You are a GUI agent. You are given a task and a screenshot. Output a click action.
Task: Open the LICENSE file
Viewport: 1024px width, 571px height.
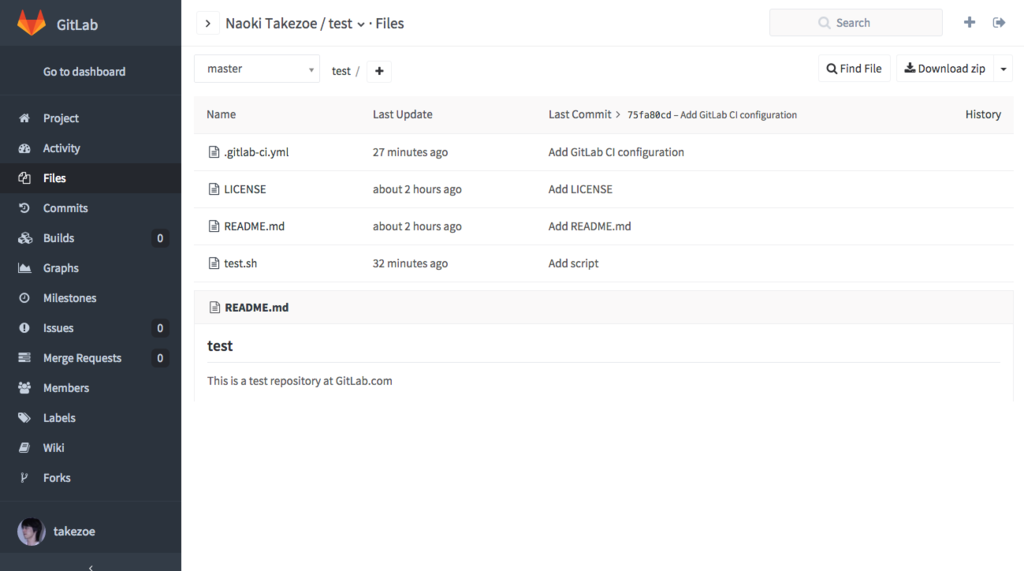(x=245, y=189)
